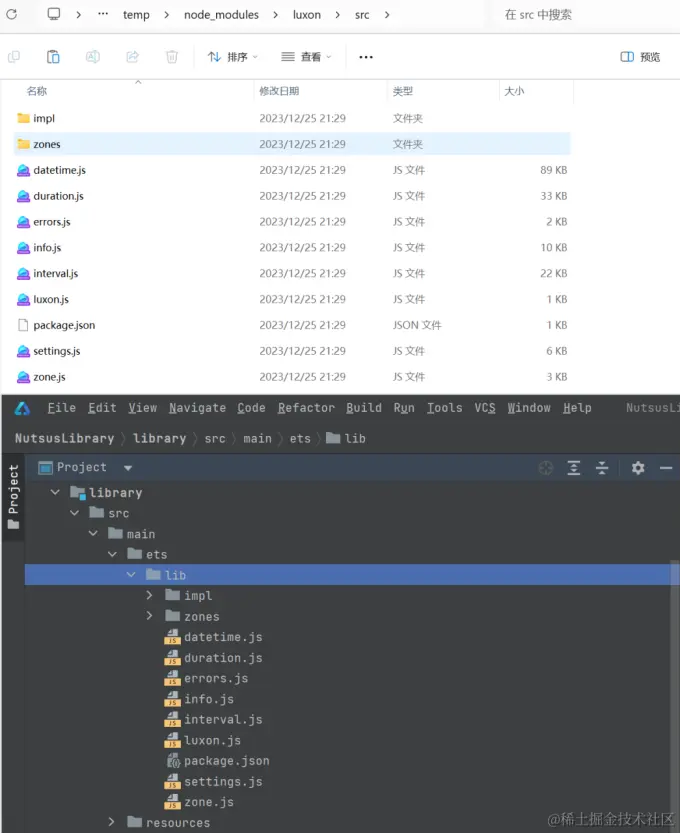The width and height of the screenshot is (681, 834).
Task: Open the 排序 sort dropdown
Action: tap(232, 57)
